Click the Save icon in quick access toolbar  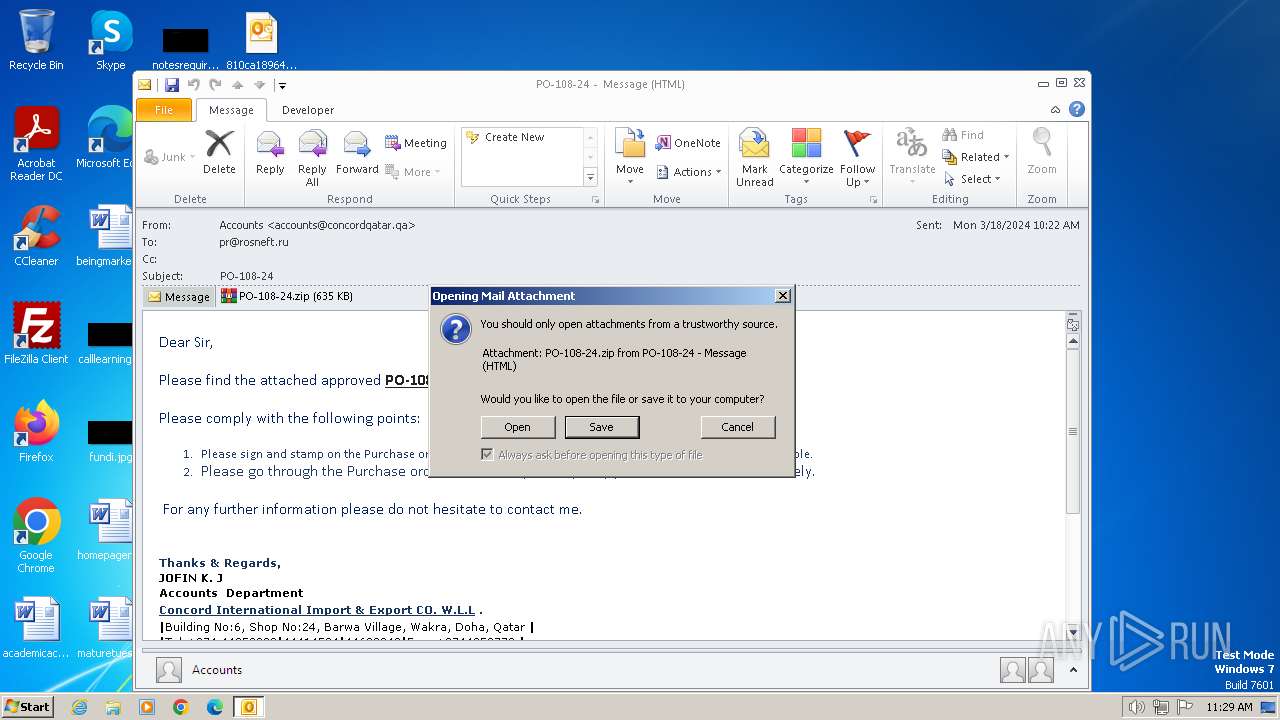pos(172,85)
